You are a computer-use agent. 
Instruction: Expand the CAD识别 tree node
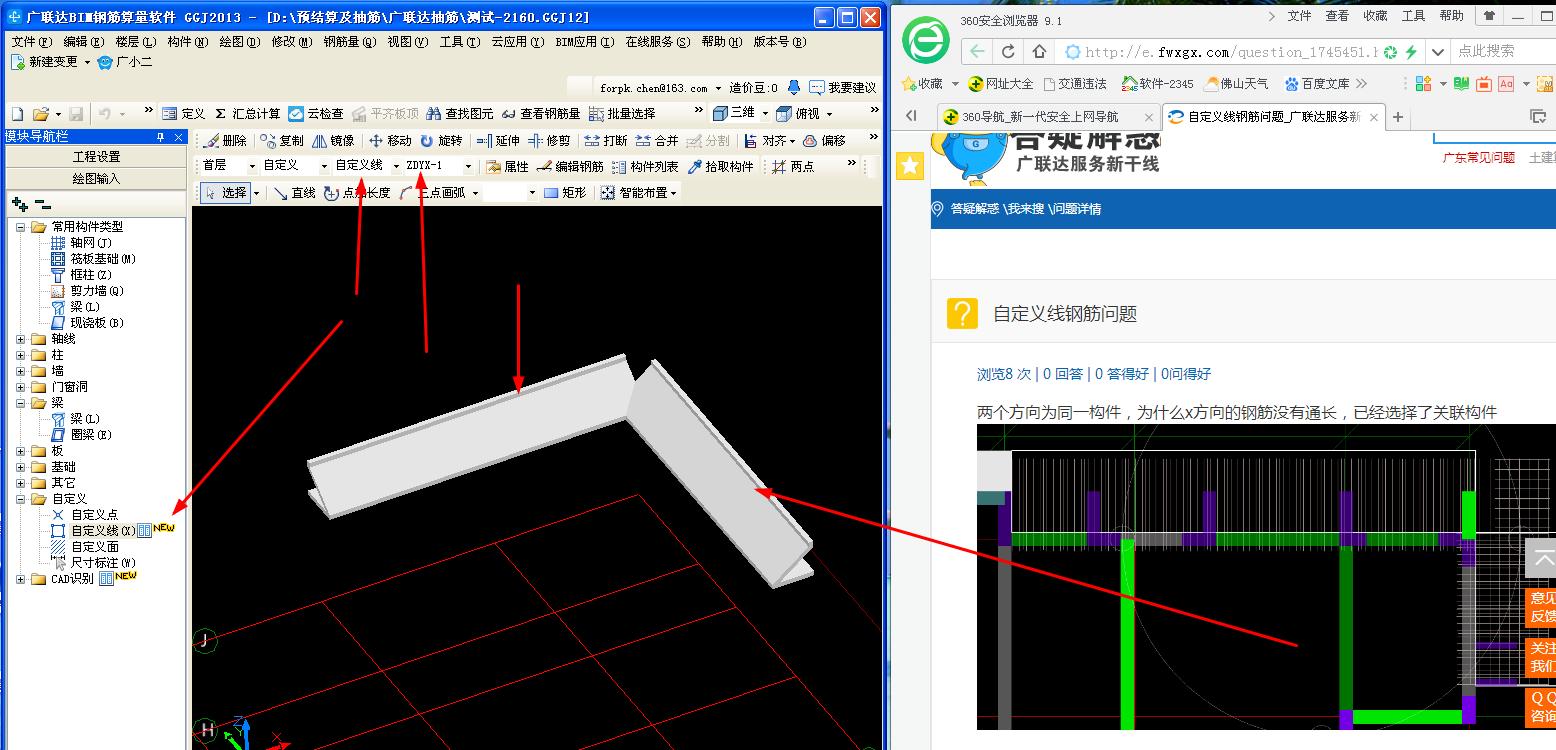coord(20,579)
